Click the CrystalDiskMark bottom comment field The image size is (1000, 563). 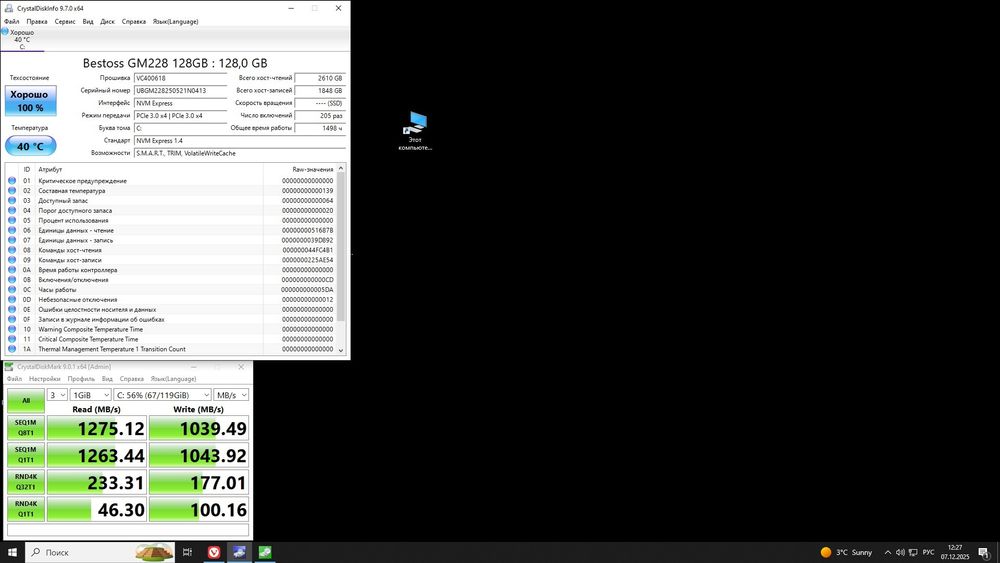click(x=128, y=530)
